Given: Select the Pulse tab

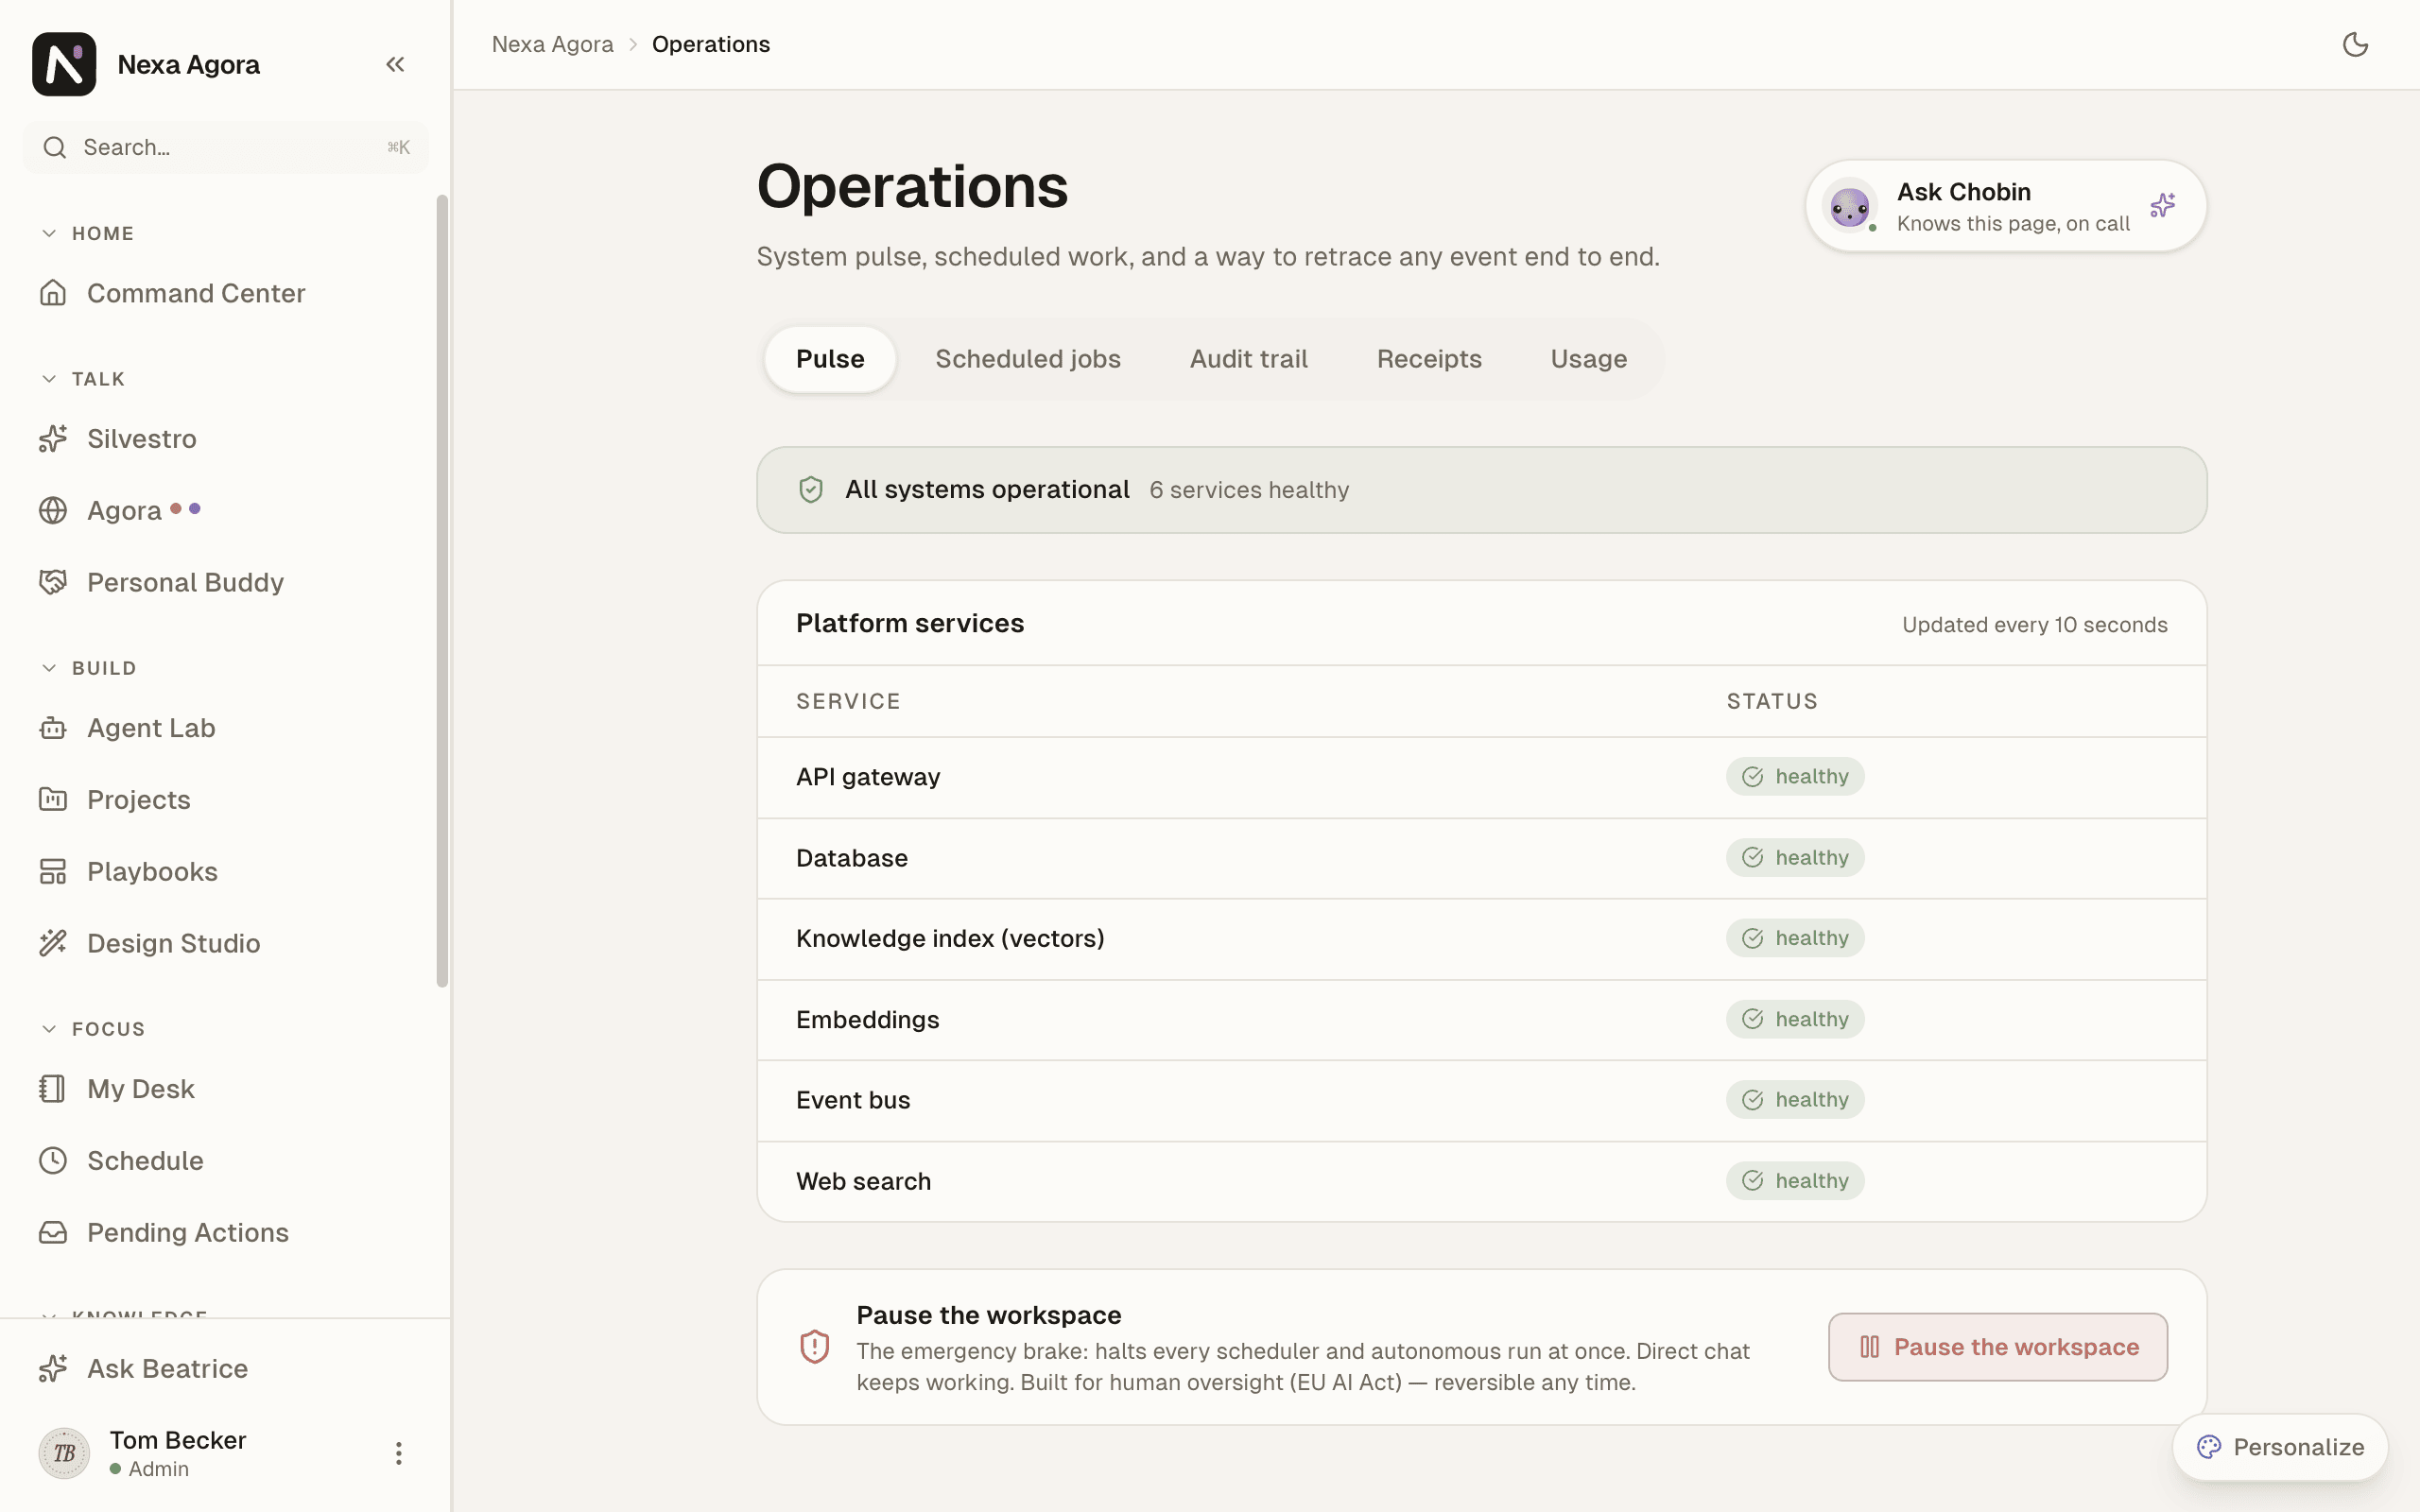Looking at the screenshot, I should [830, 359].
